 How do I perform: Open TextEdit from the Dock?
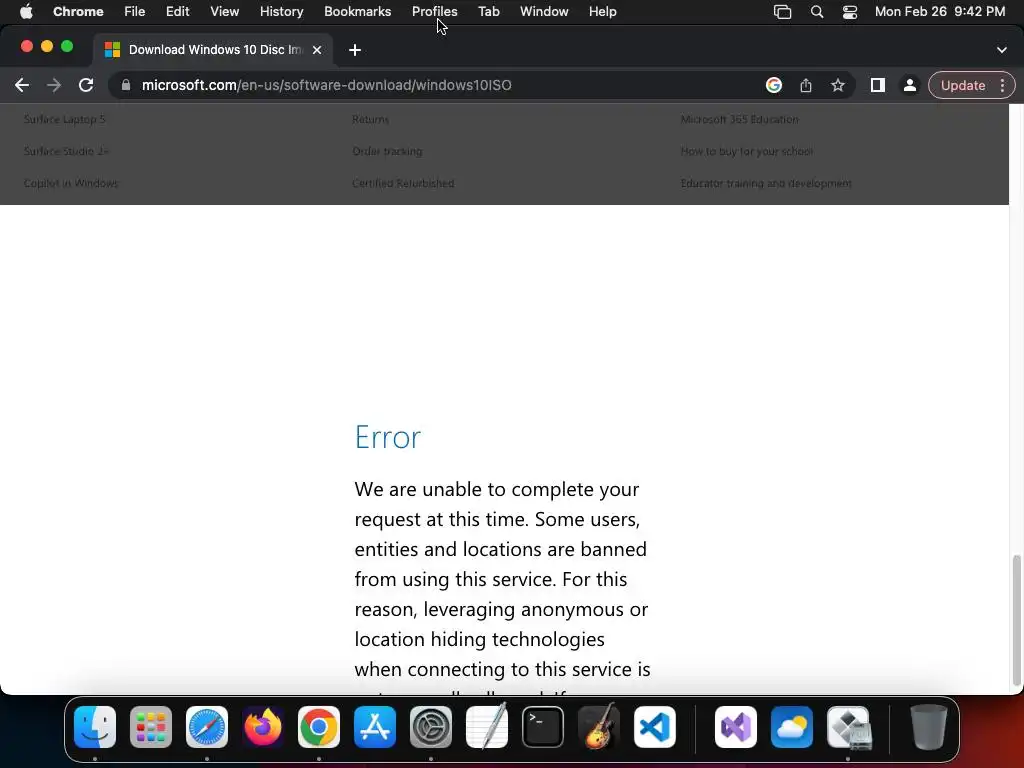(x=487, y=727)
